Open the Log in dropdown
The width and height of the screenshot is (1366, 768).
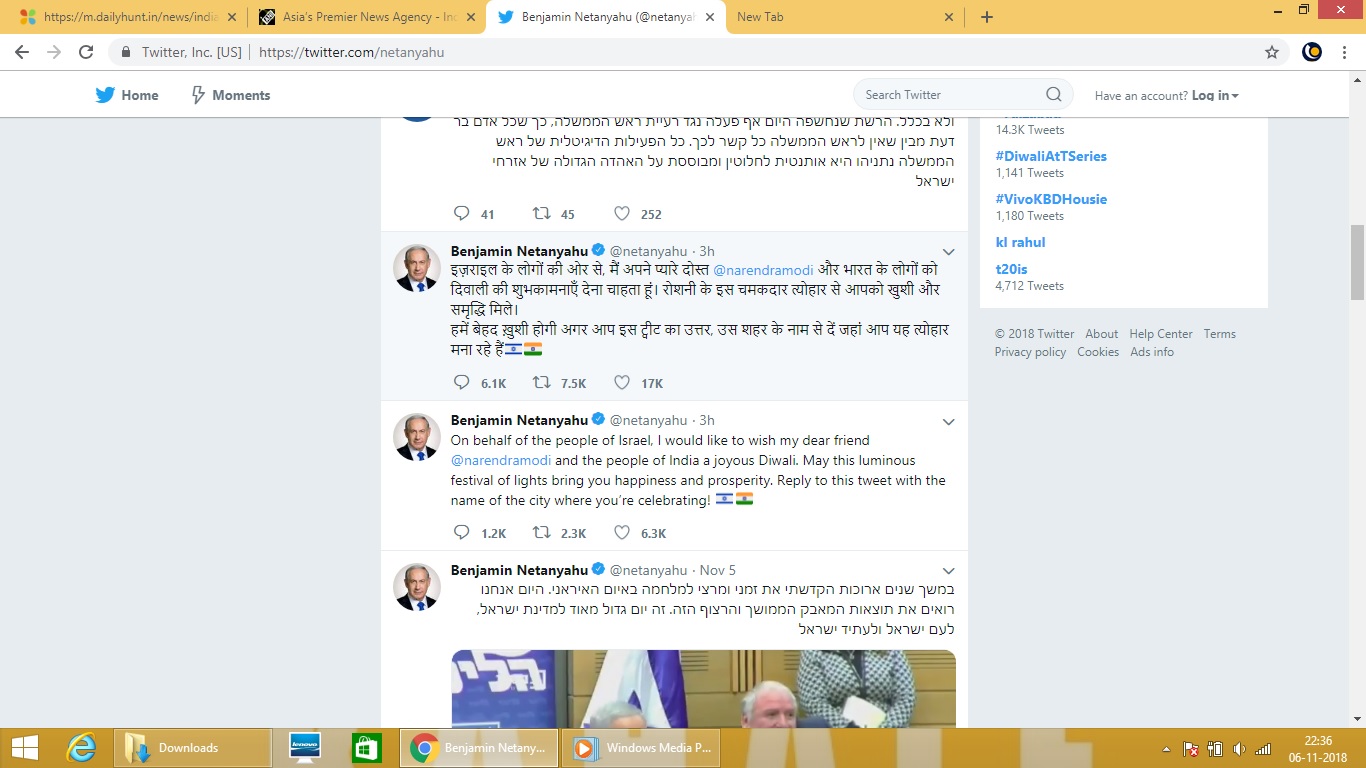(1215, 96)
